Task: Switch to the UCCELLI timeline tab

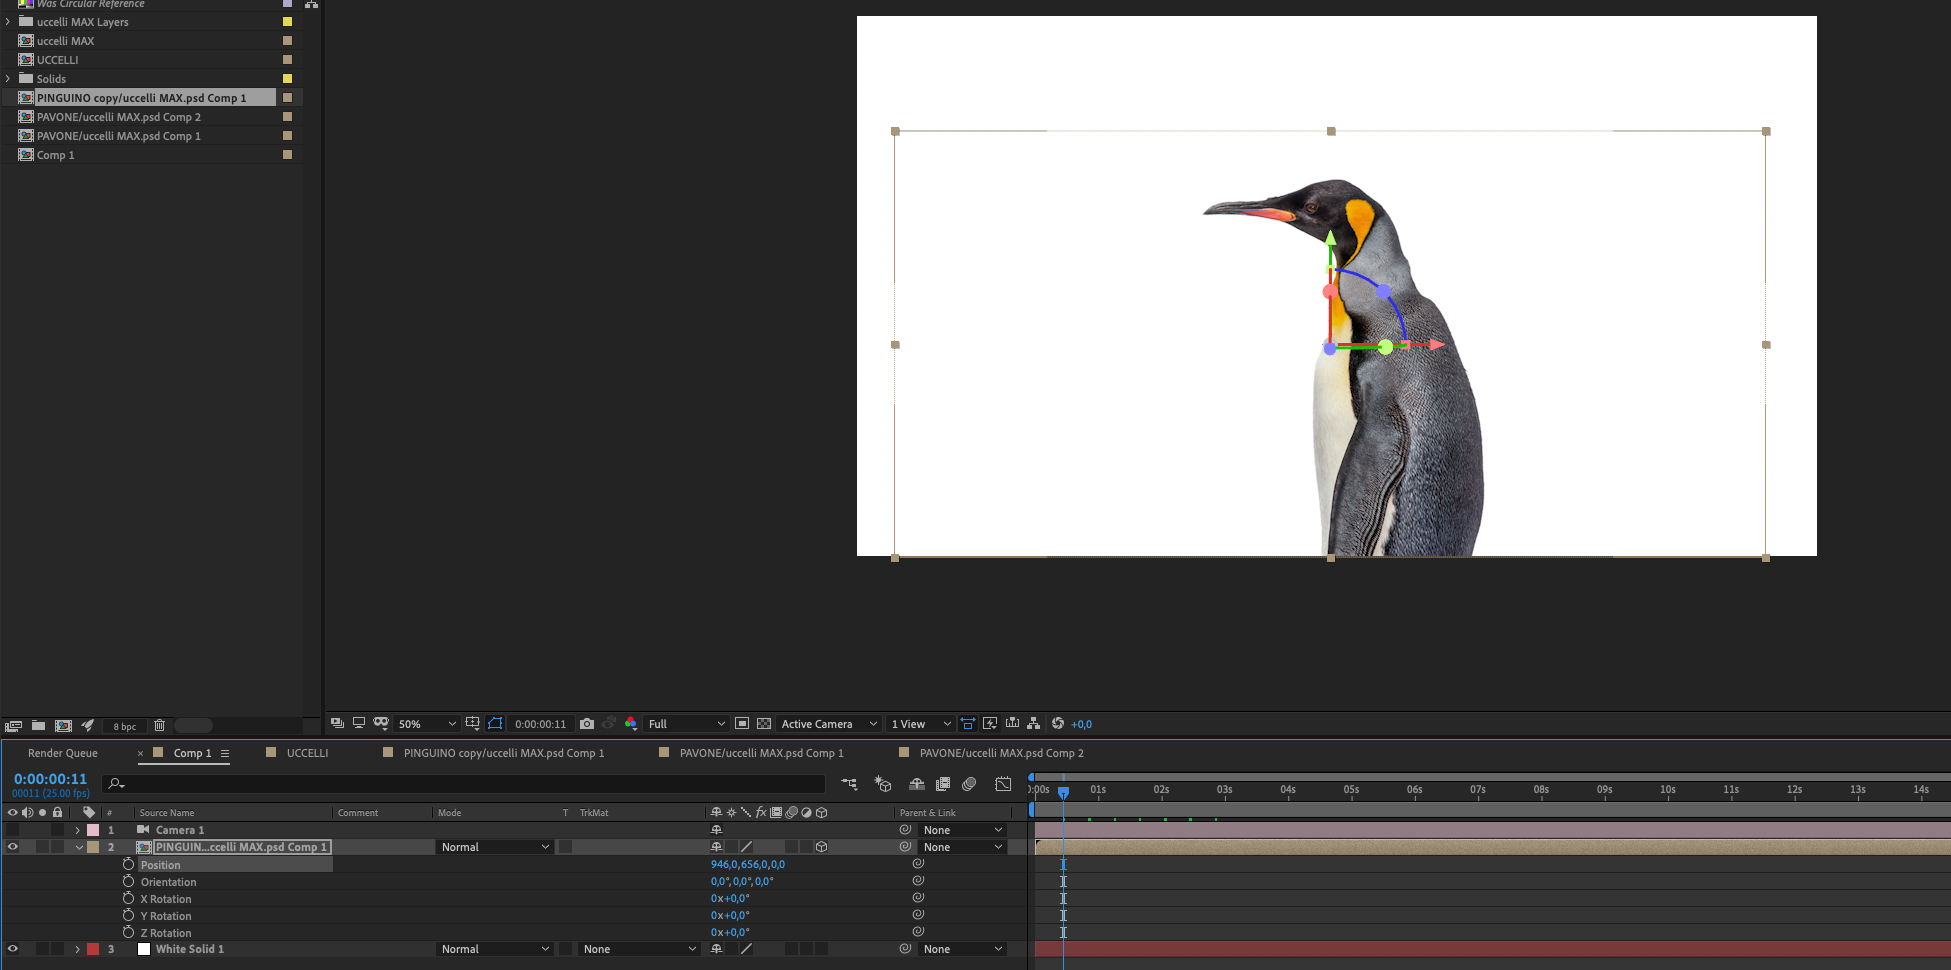Action: click(307, 753)
